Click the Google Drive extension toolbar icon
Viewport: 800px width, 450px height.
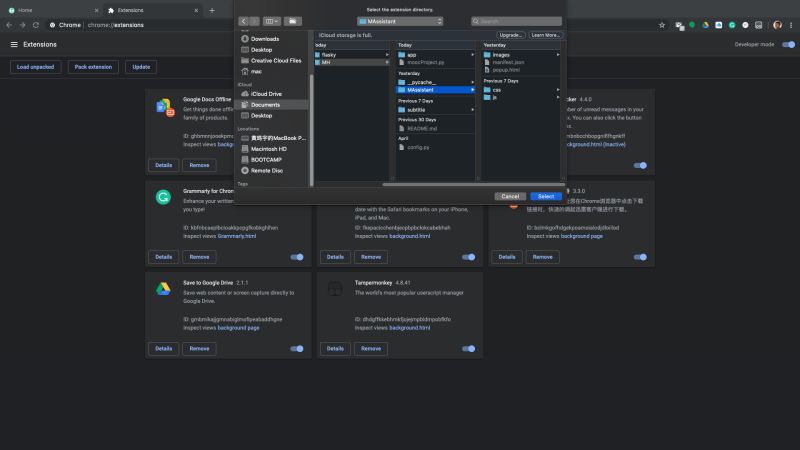(x=705, y=25)
